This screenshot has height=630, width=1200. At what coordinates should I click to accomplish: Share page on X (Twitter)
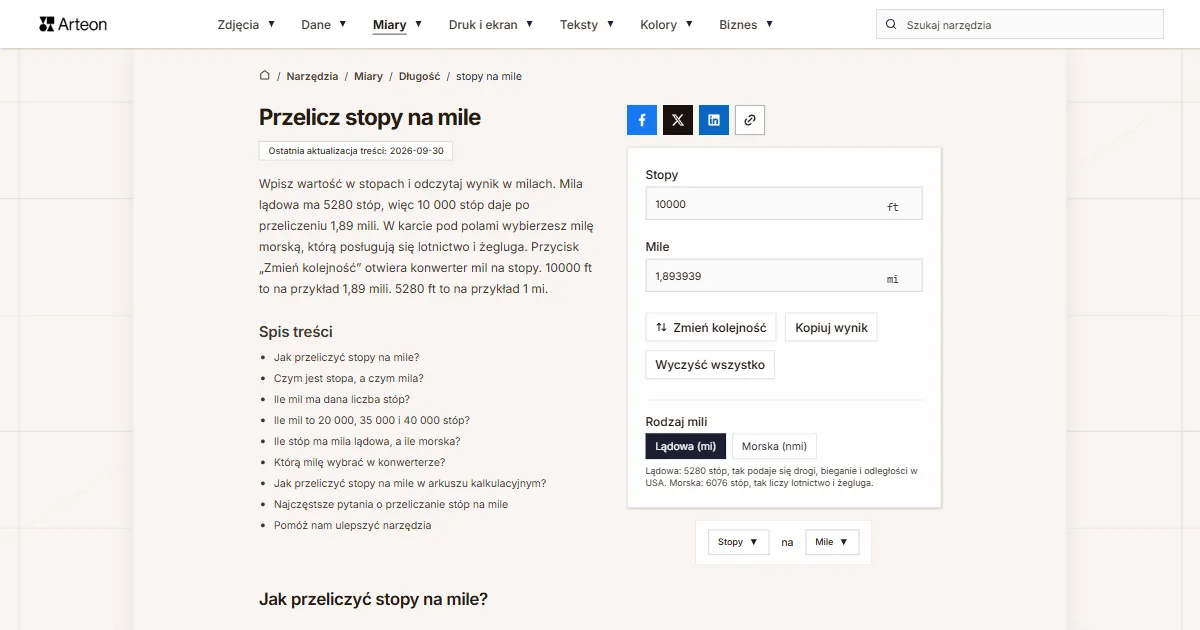pyautogui.click(x=678, y=120)
